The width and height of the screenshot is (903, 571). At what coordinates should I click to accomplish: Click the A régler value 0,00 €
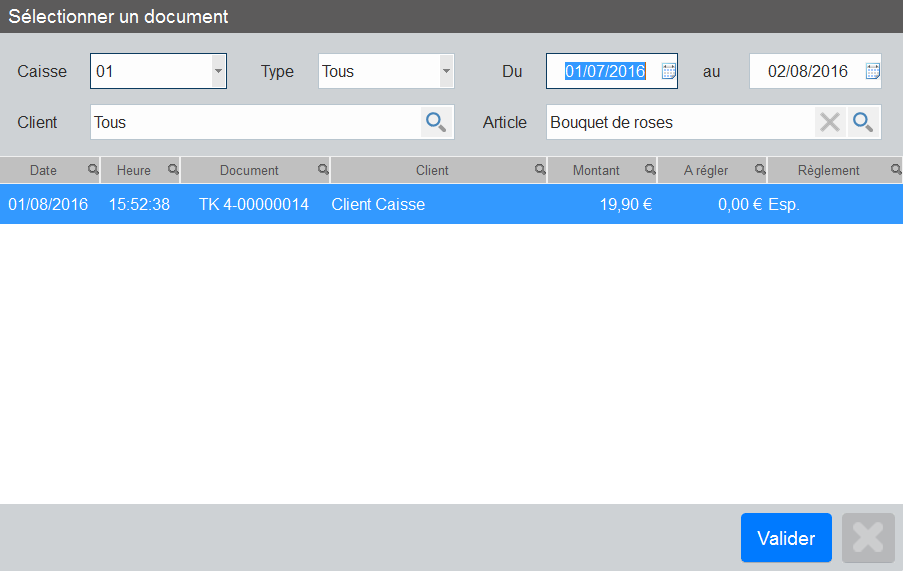pyautogui.click(x=740, y=204)
